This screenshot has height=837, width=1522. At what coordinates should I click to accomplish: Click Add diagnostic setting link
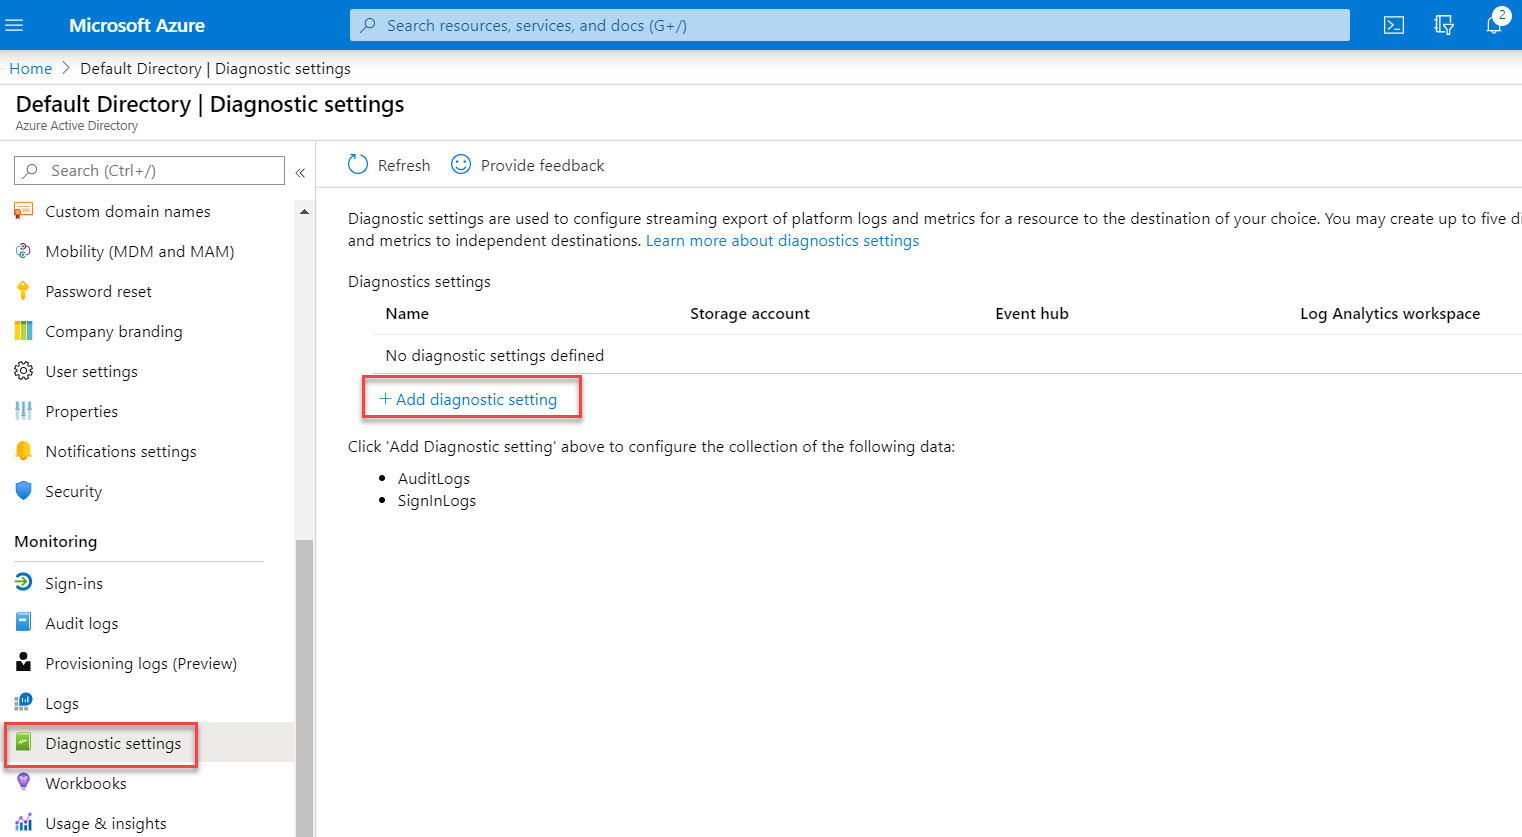coord(468,399)
